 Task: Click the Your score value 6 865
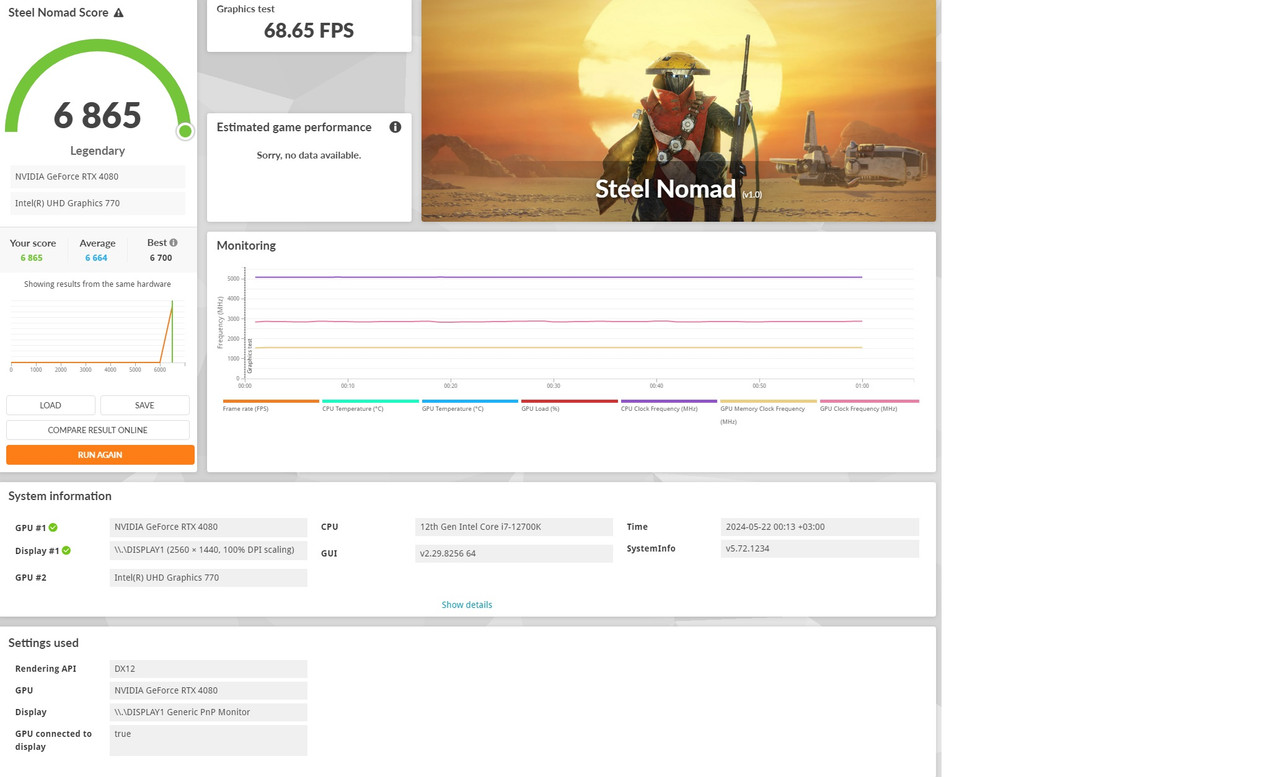(x=31, y=258)
